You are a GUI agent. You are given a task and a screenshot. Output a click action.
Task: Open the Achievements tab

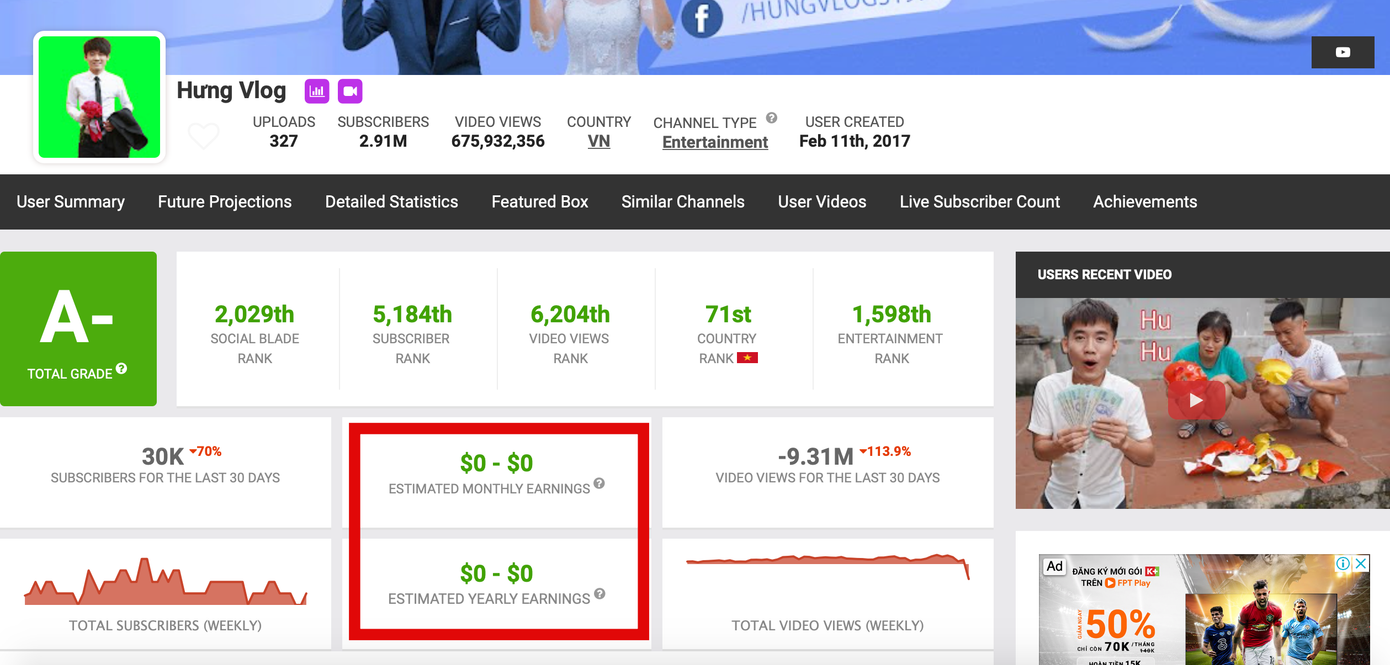(x=1145, y=201)
